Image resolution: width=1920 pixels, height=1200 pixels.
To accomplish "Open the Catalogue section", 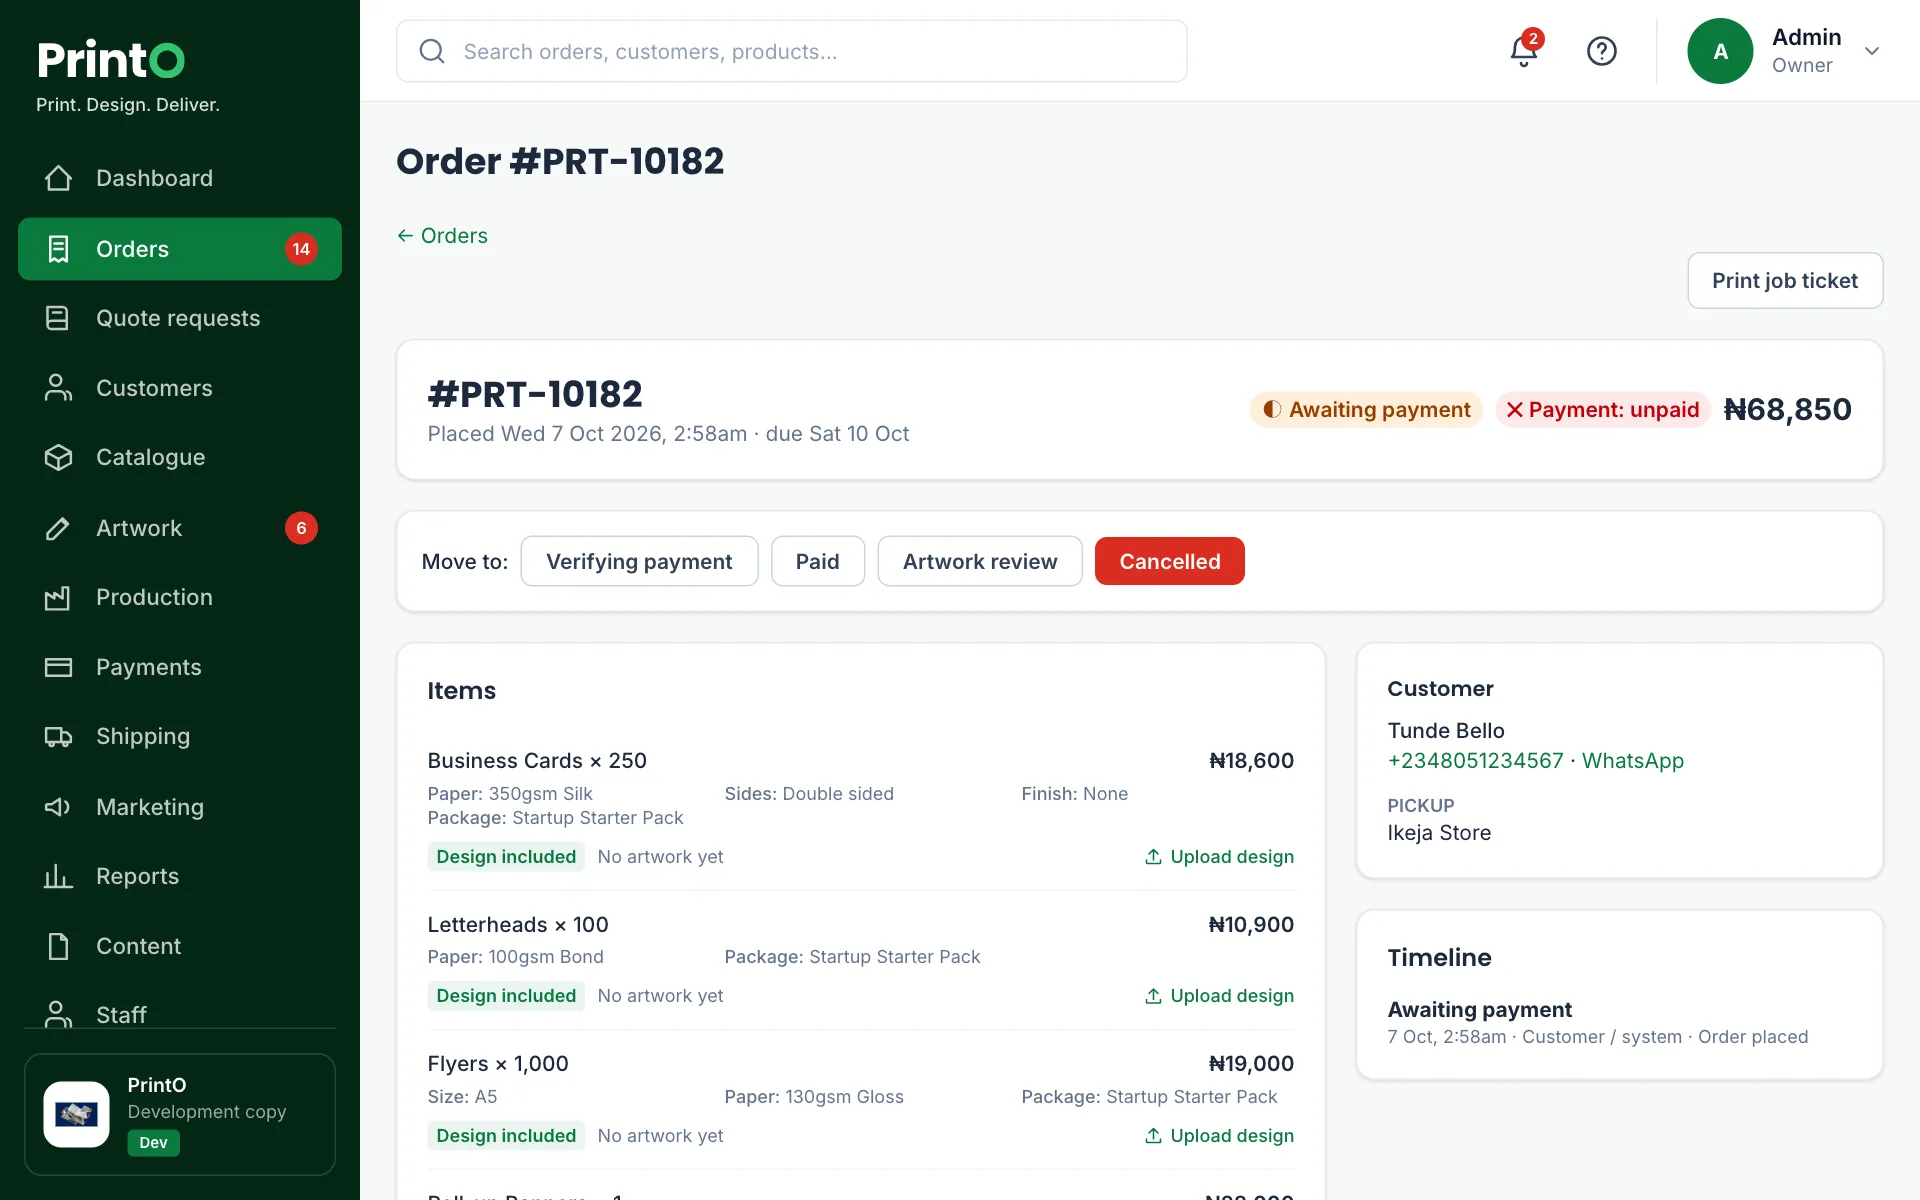I will point(180,457).
